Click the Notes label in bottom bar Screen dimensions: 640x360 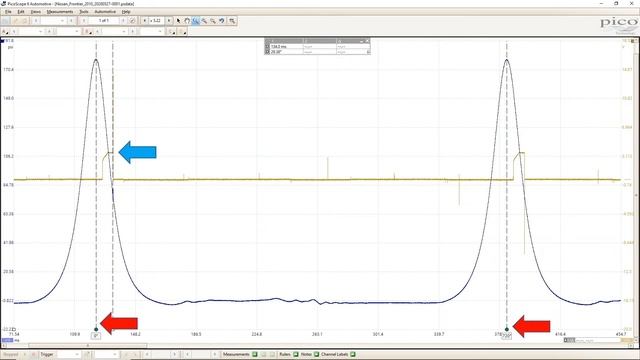click(306, 354)
